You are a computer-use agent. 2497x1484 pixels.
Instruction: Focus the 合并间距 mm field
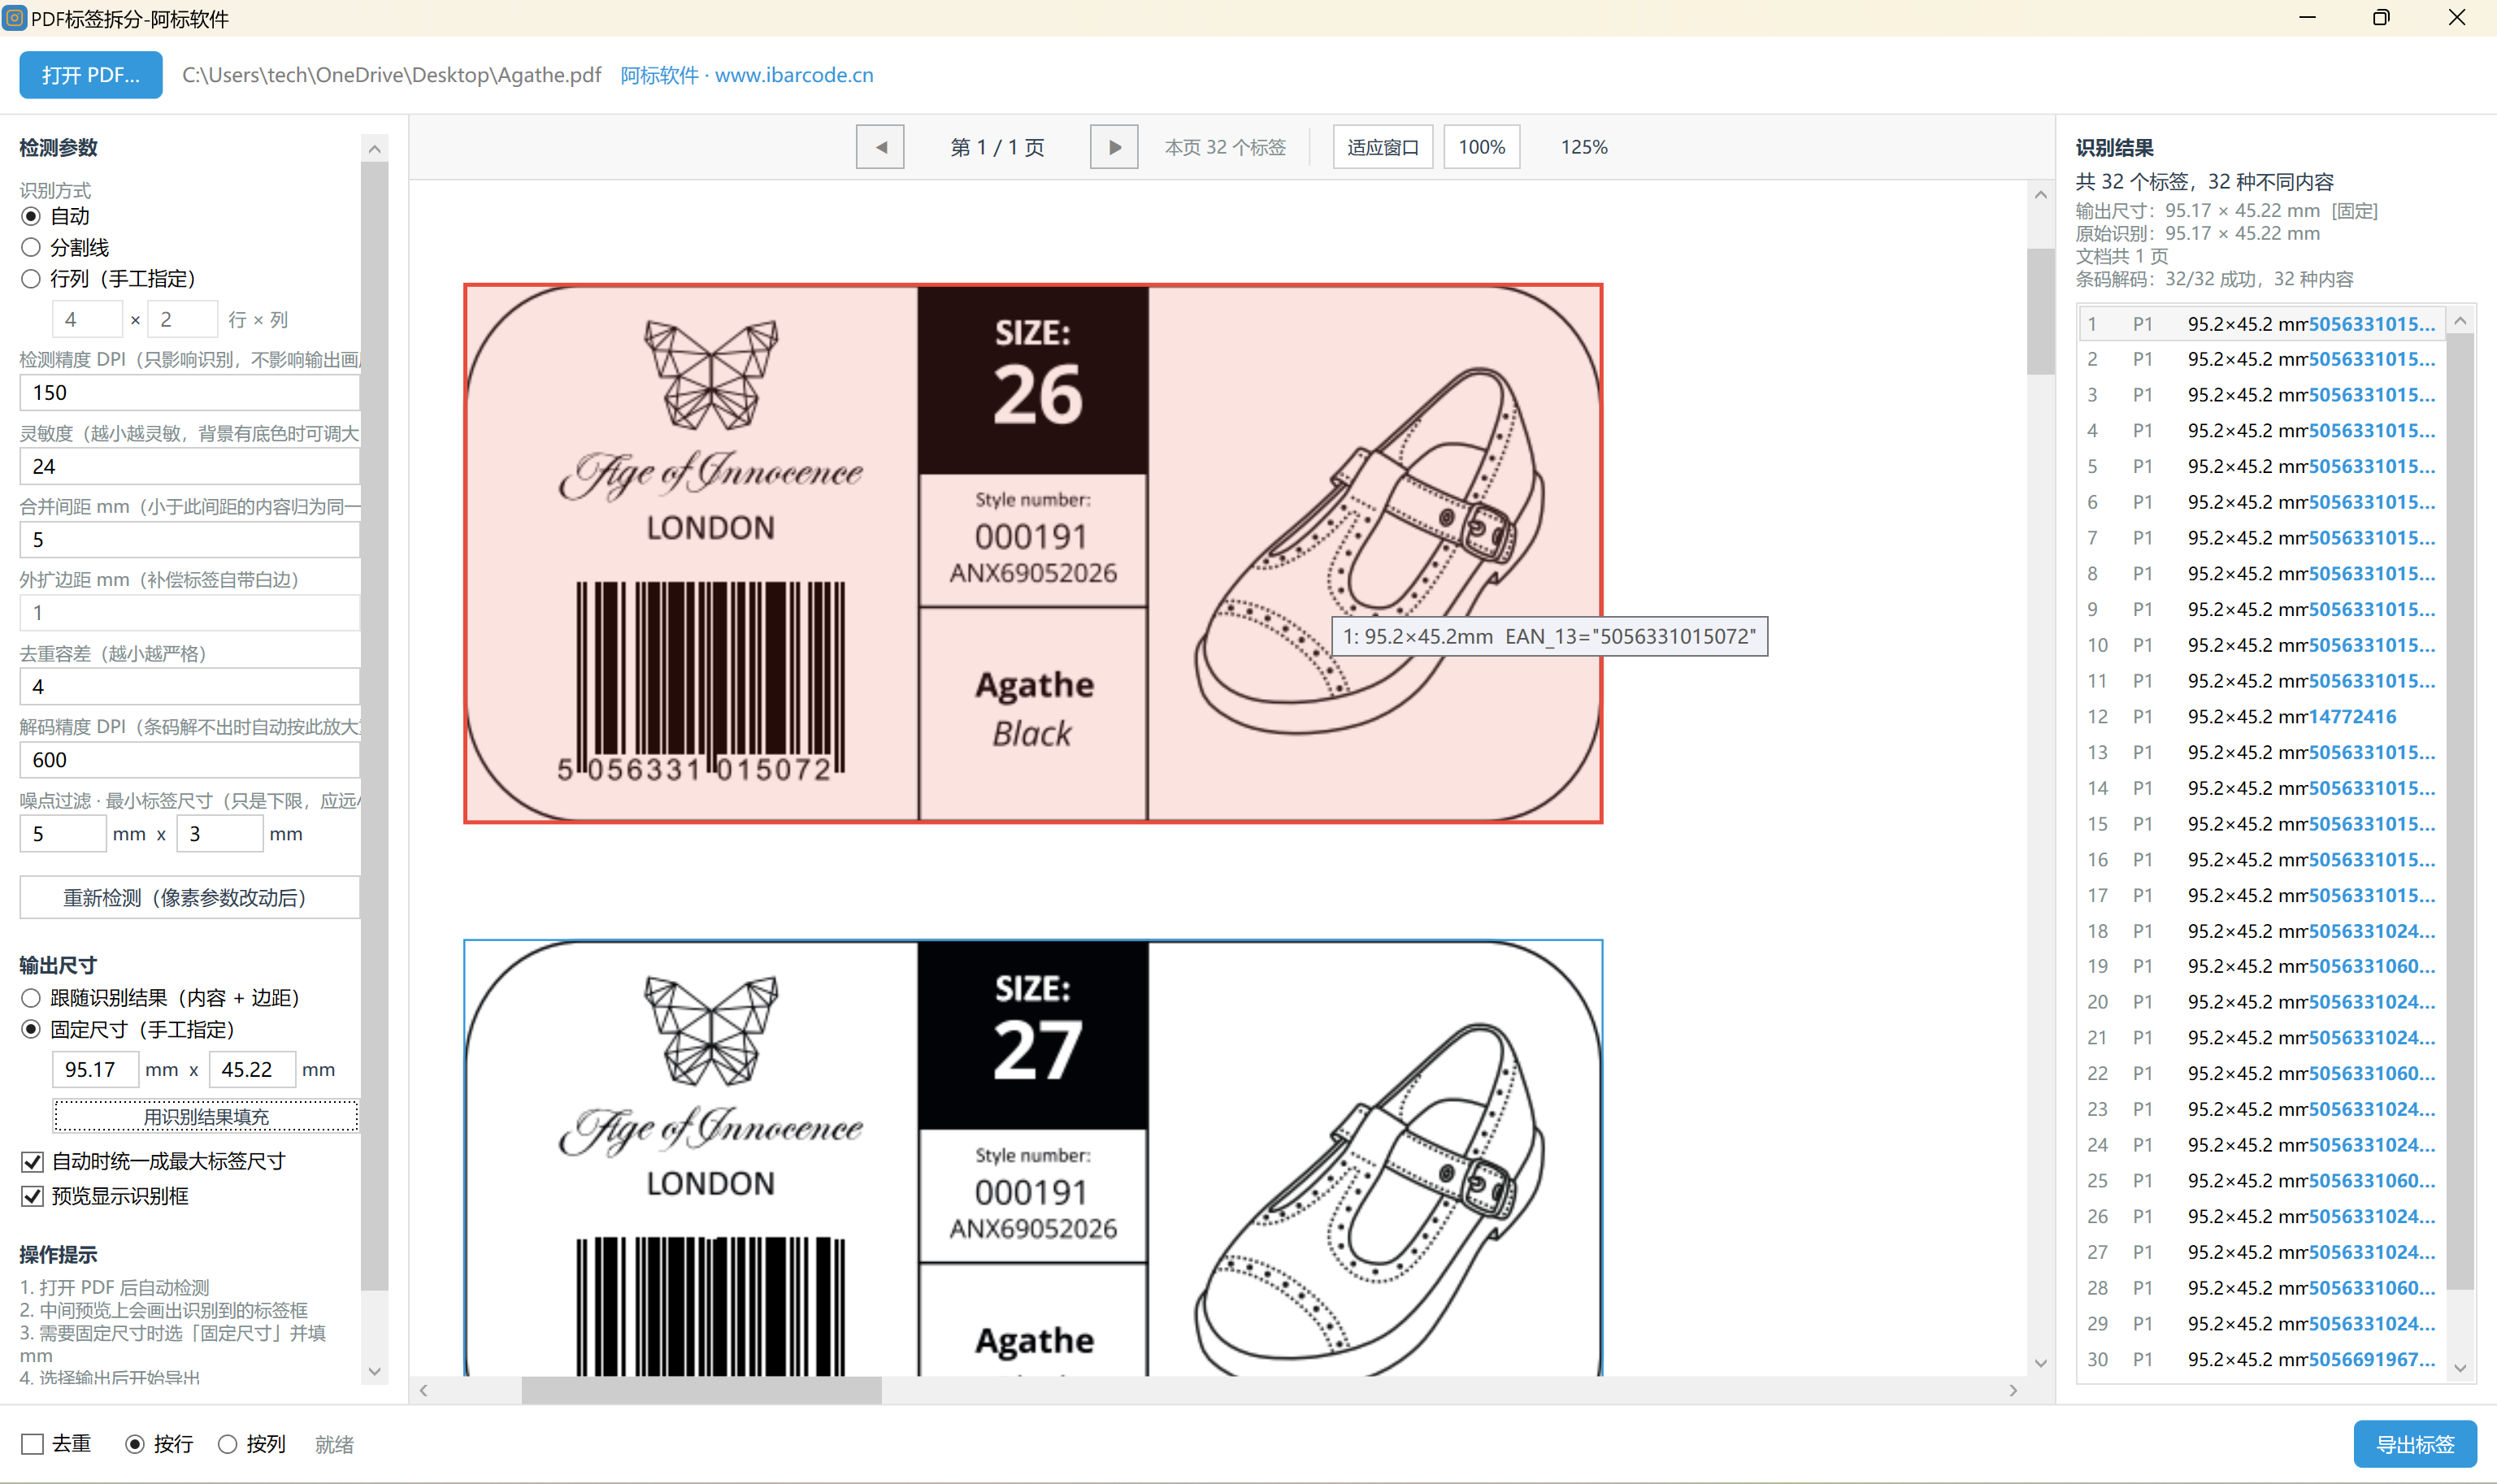[x=190, y=540]
